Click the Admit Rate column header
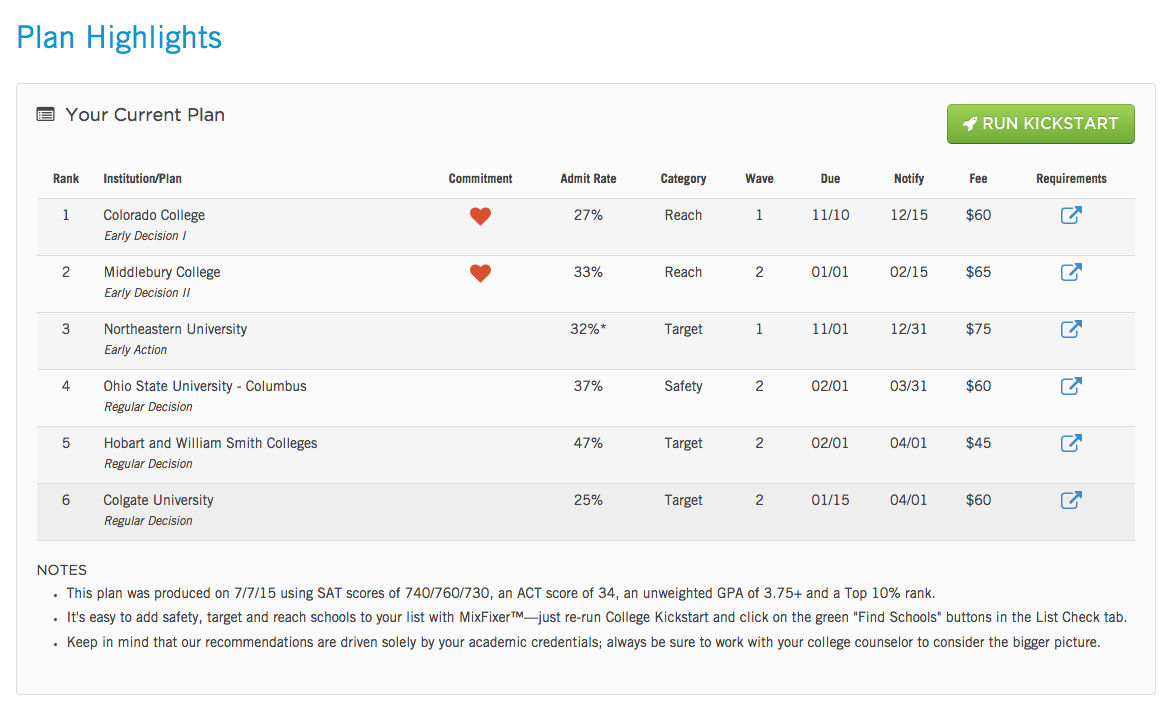1172x711 pixels. click(x=588, y=179)
